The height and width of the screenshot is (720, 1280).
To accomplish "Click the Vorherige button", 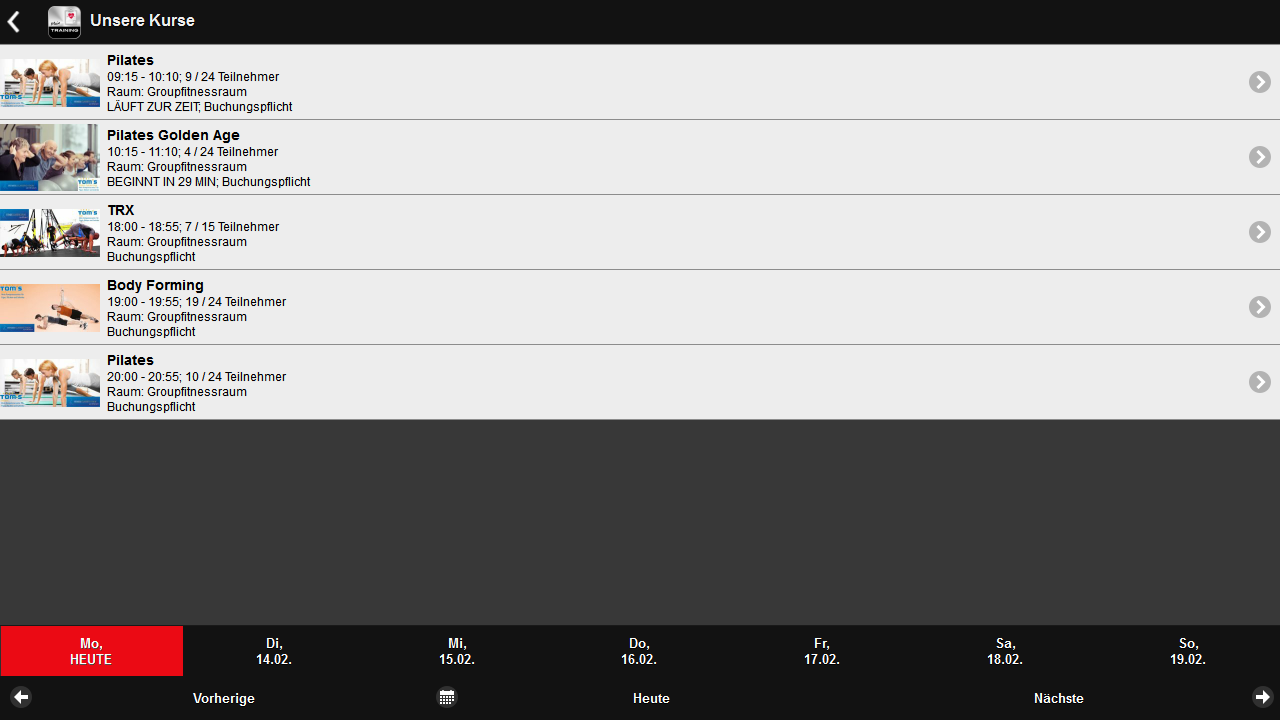I will (x=224, y=698).
